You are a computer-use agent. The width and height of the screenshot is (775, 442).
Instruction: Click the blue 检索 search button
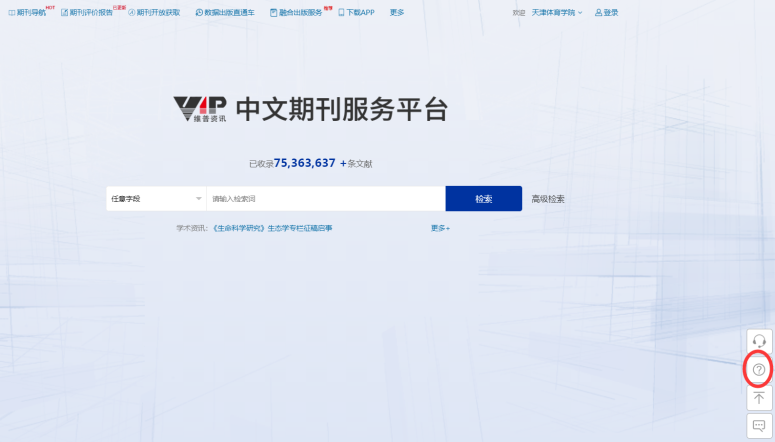click(x=483, y=199)
